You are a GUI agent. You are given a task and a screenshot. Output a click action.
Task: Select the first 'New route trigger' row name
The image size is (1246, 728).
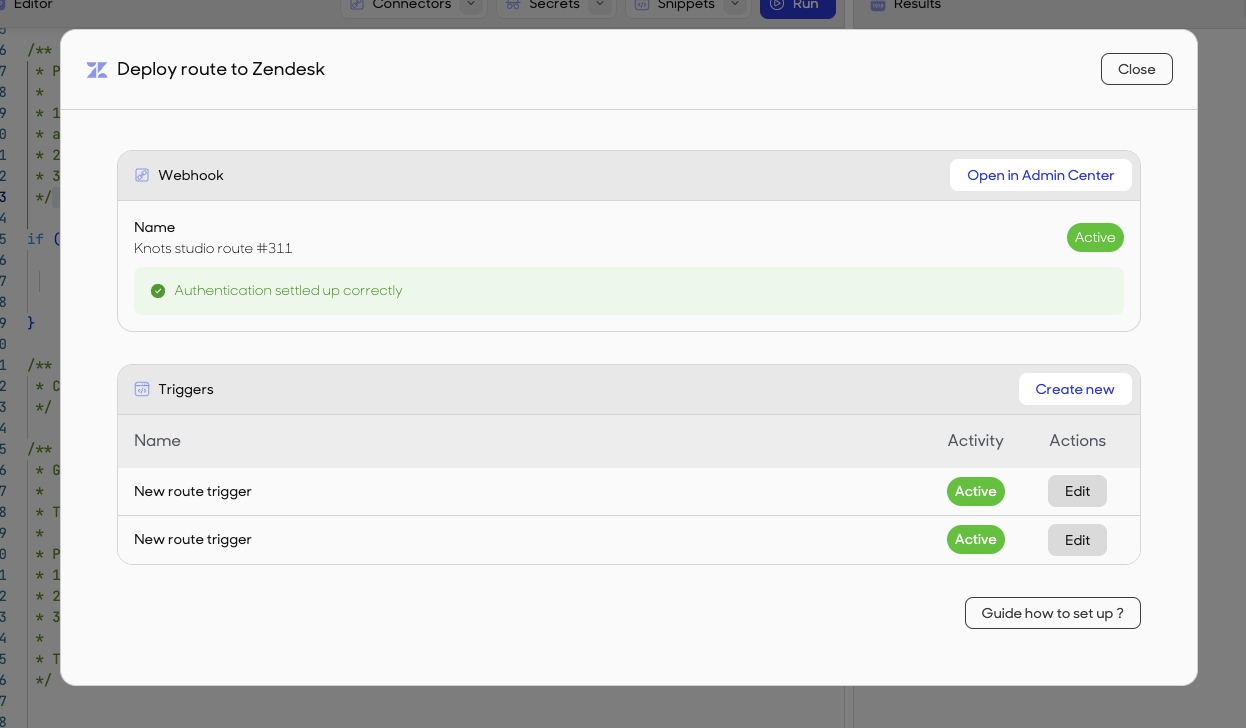pyautogui.click(x=193, y=491)
